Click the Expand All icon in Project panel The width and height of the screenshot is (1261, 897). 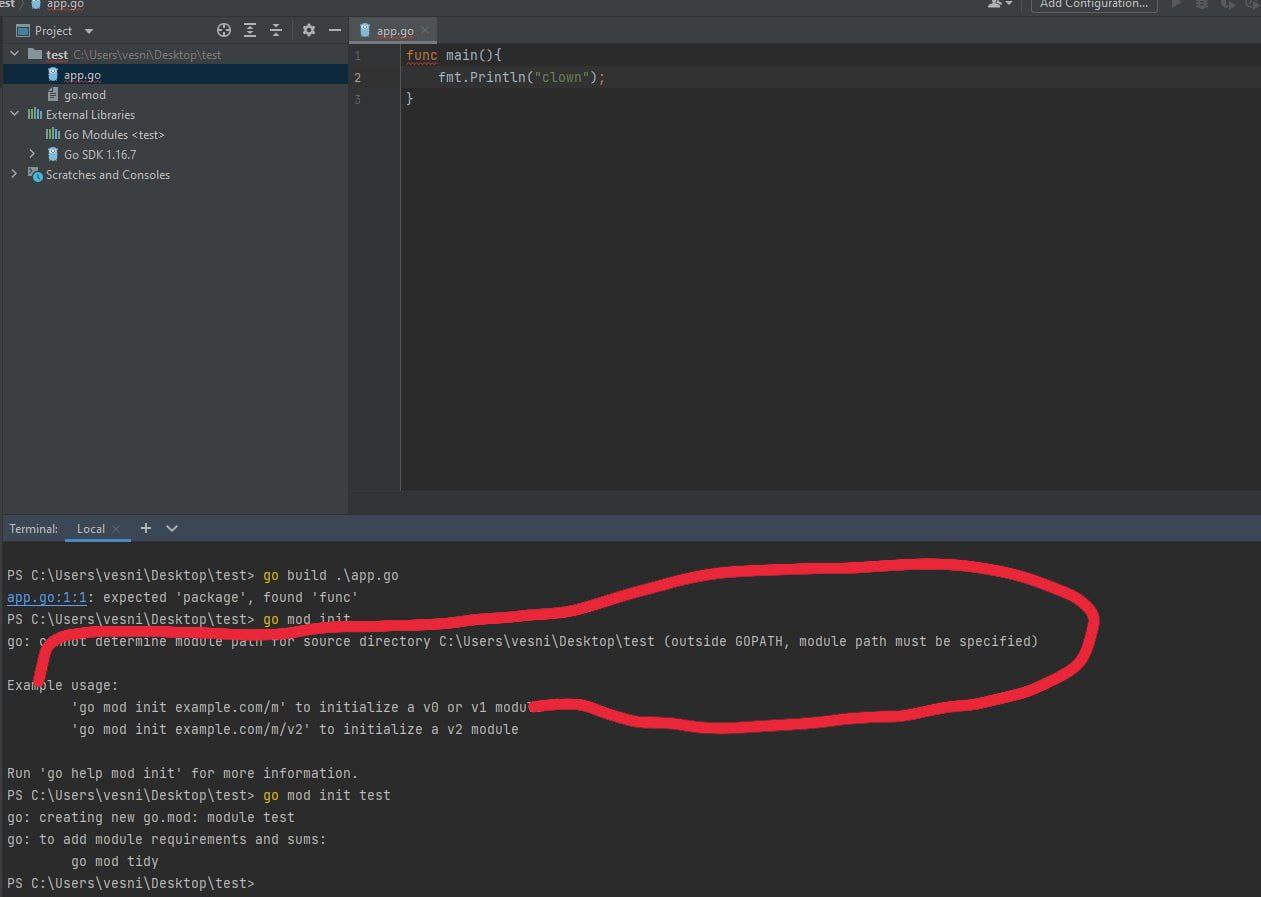tap(250, 31)
